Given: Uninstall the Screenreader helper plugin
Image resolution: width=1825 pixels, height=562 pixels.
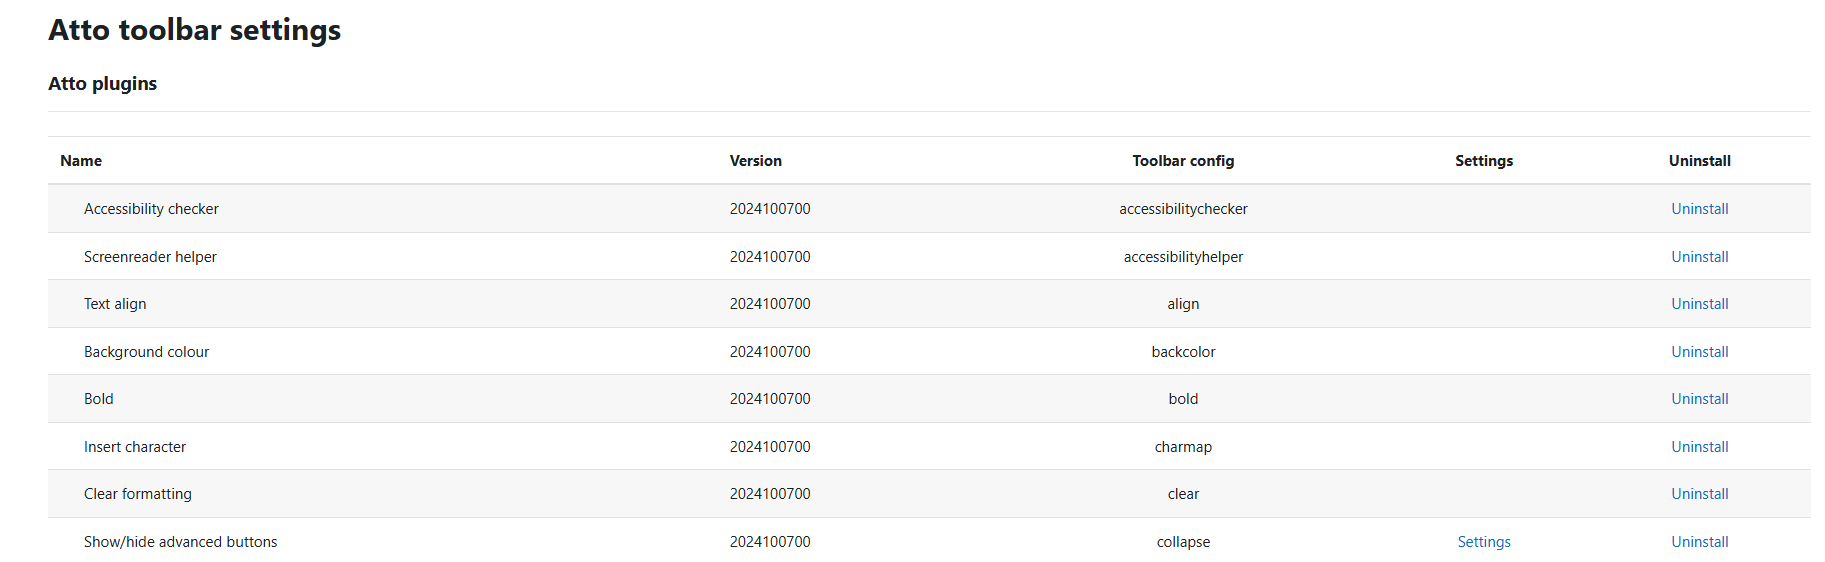Looking at the screenshot, I should tap(1699, 257).
